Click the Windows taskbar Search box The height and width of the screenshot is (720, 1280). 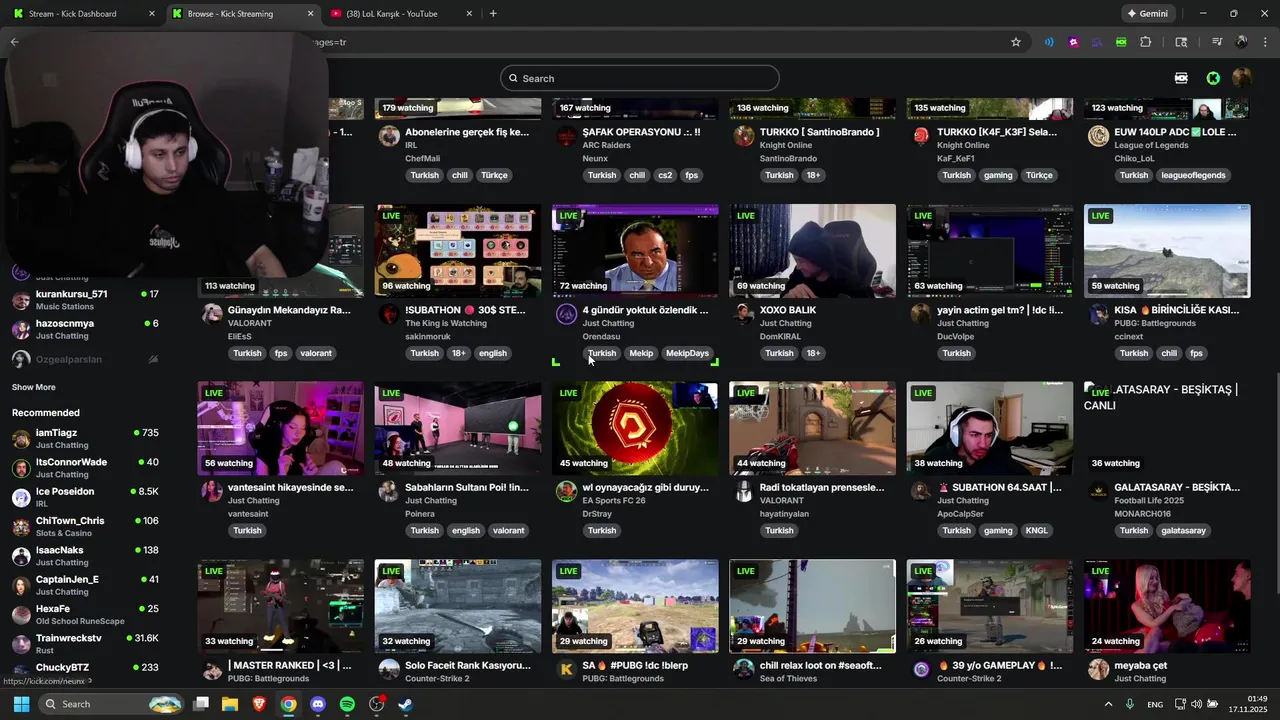(x=112, y=704)
